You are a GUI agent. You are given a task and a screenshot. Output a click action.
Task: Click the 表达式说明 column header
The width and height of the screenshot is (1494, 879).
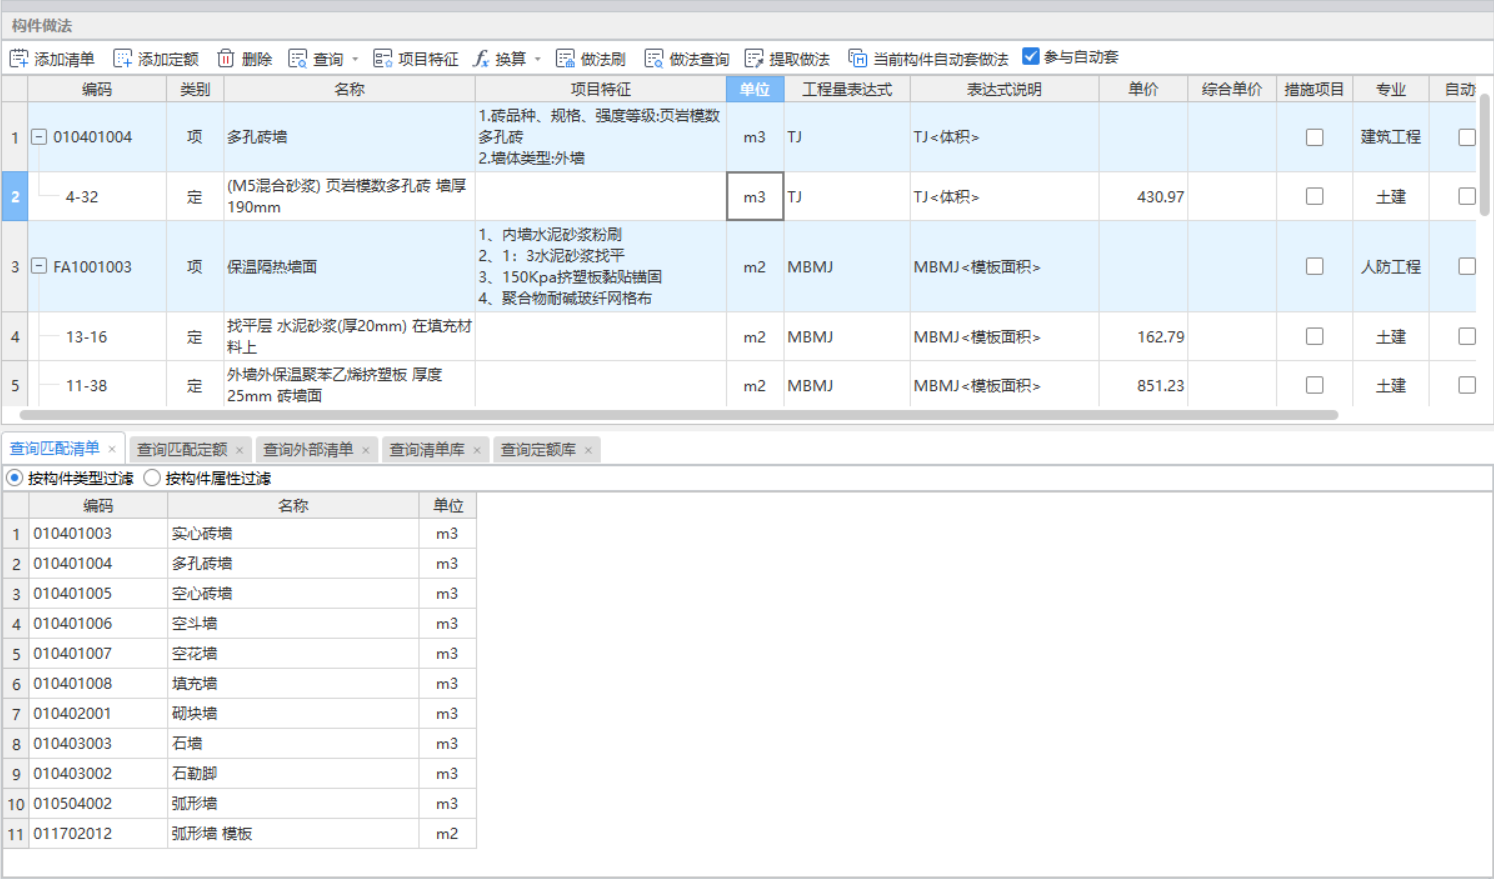point(1004,89)
